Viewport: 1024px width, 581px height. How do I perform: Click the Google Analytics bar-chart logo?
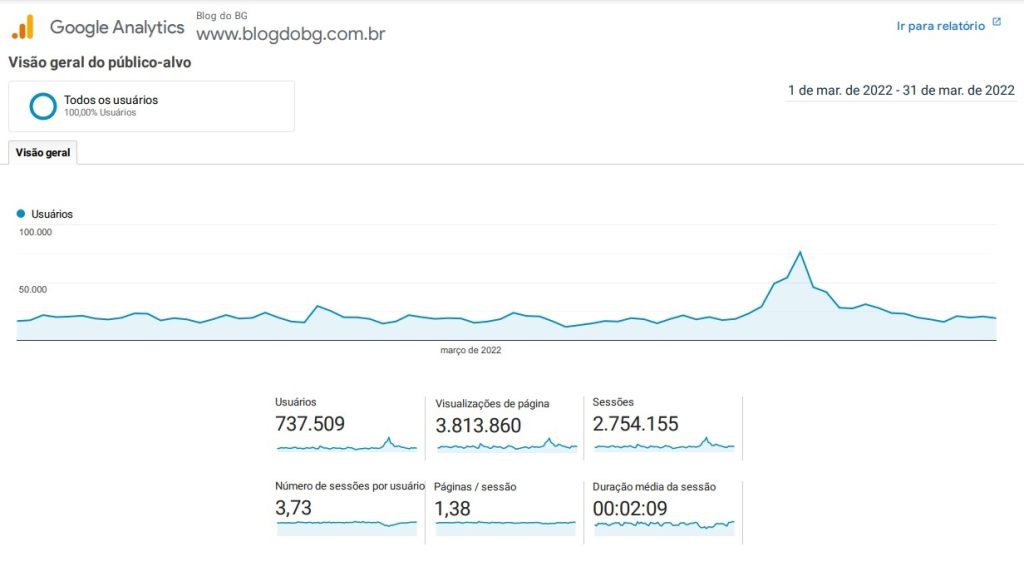click(24, 27)
